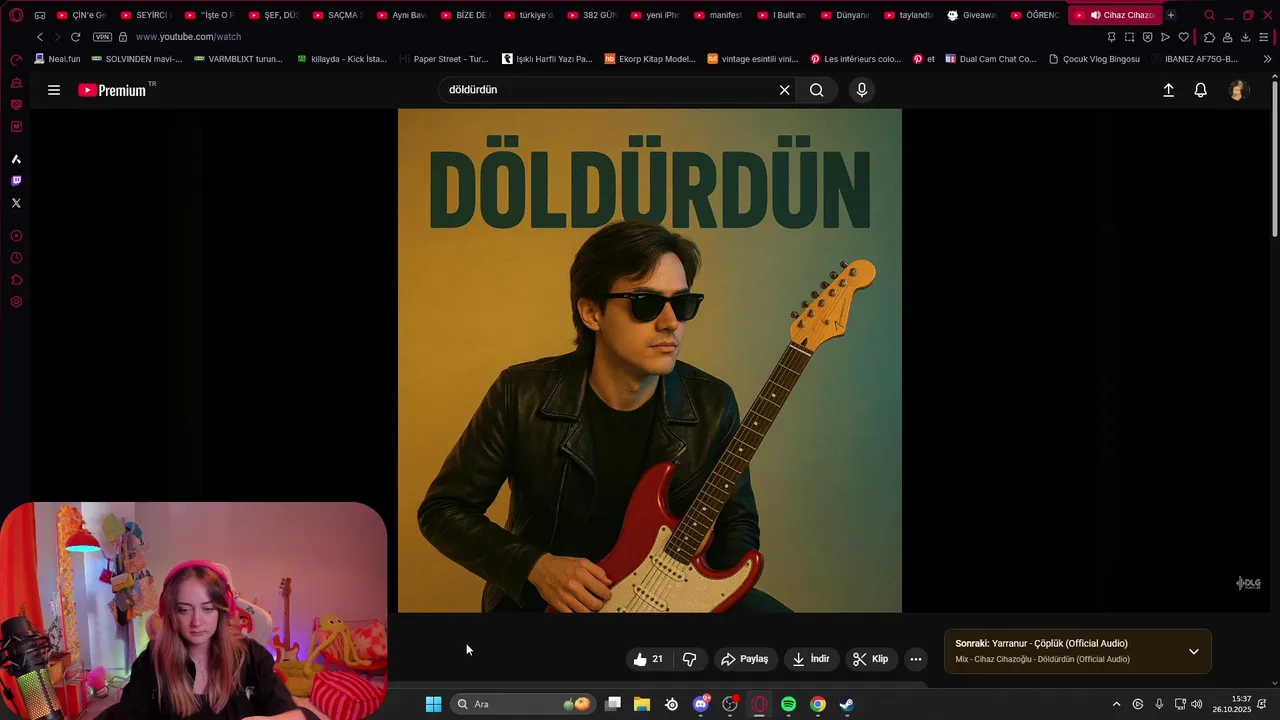Open history clock in Opera sidebar
Viewport: 1280px width, 720px height.
[16, 258]
